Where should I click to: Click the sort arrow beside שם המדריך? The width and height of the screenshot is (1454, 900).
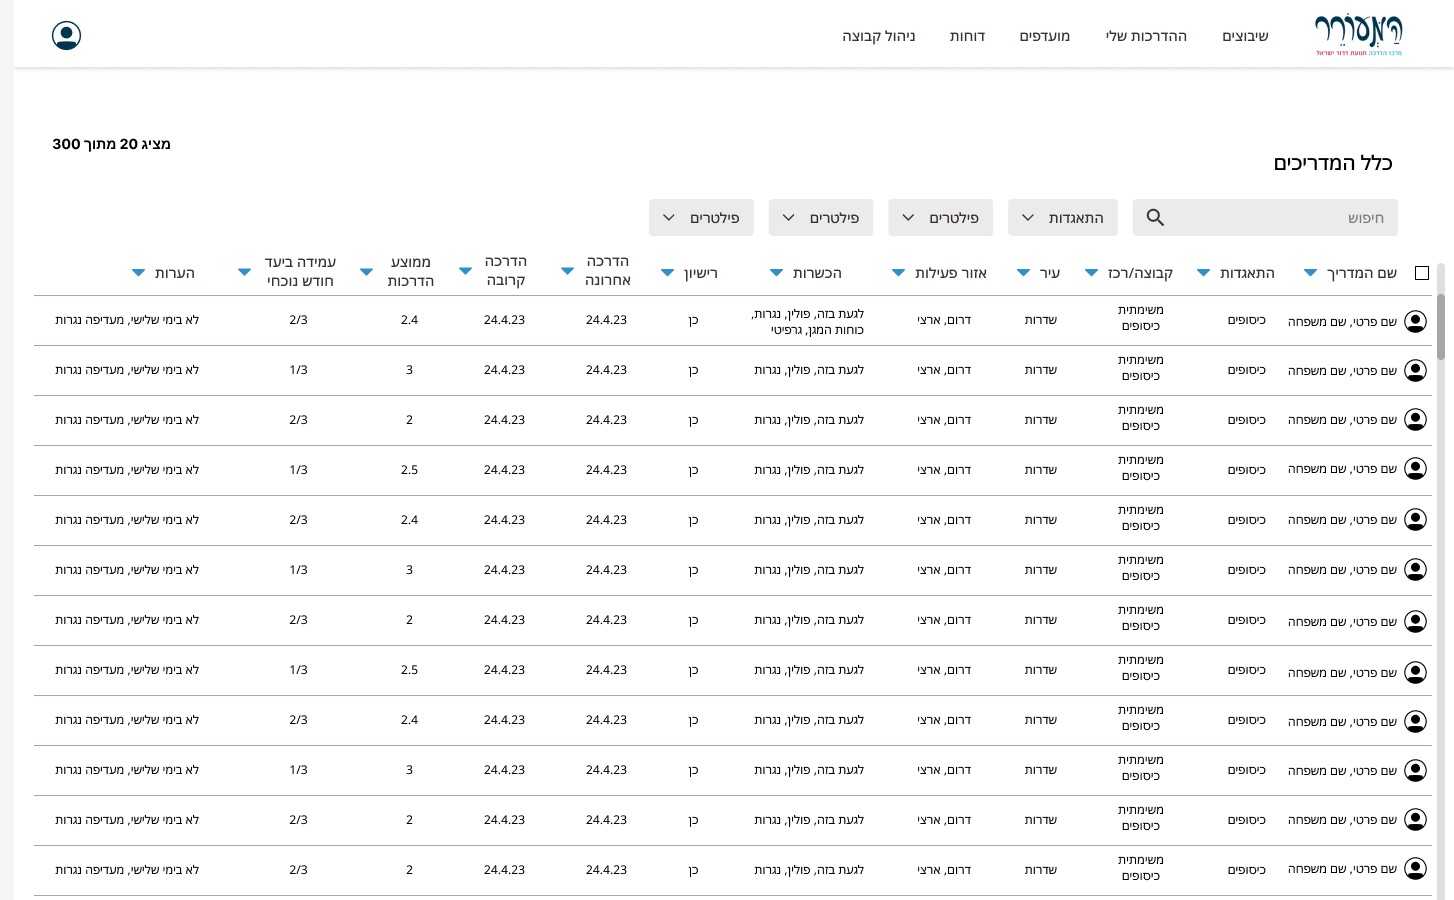(x=1310, y=273)
